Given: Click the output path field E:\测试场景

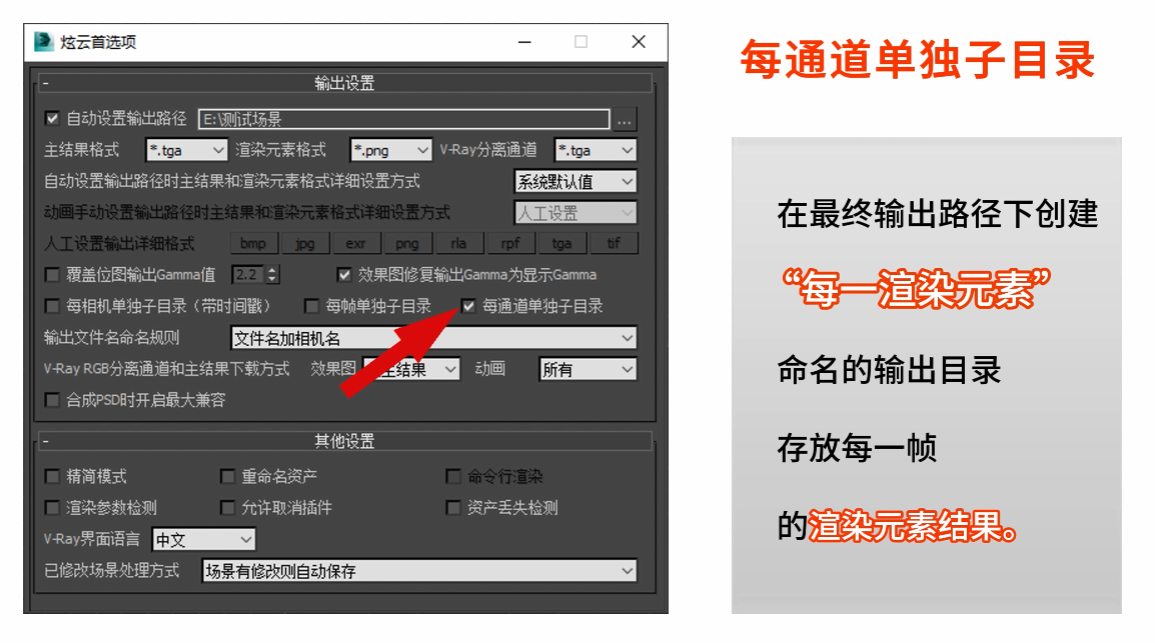Looking at the screenshot, I should (403, 120).
